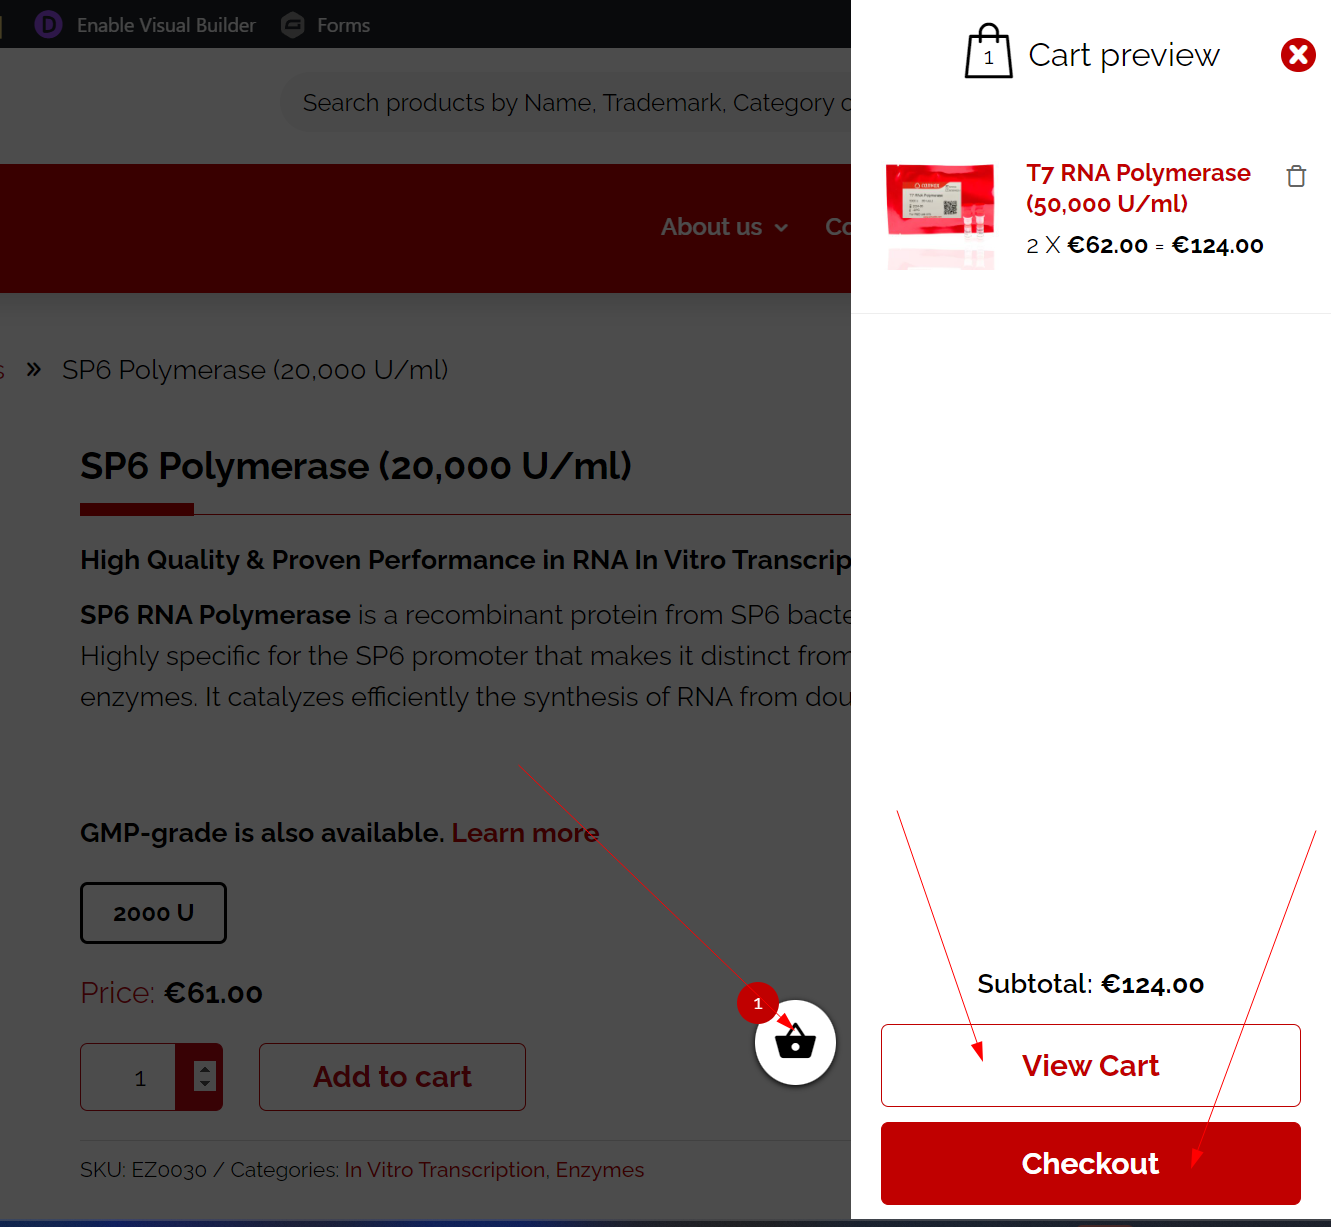Click the View Cart button
Screen dimensions: 1331x1227
point(1090,1065)
